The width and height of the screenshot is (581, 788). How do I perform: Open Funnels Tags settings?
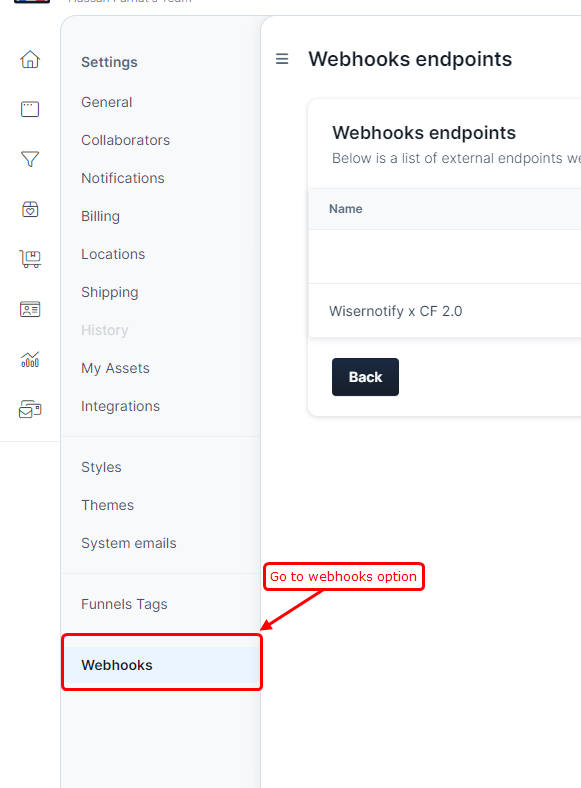(124, 604)
